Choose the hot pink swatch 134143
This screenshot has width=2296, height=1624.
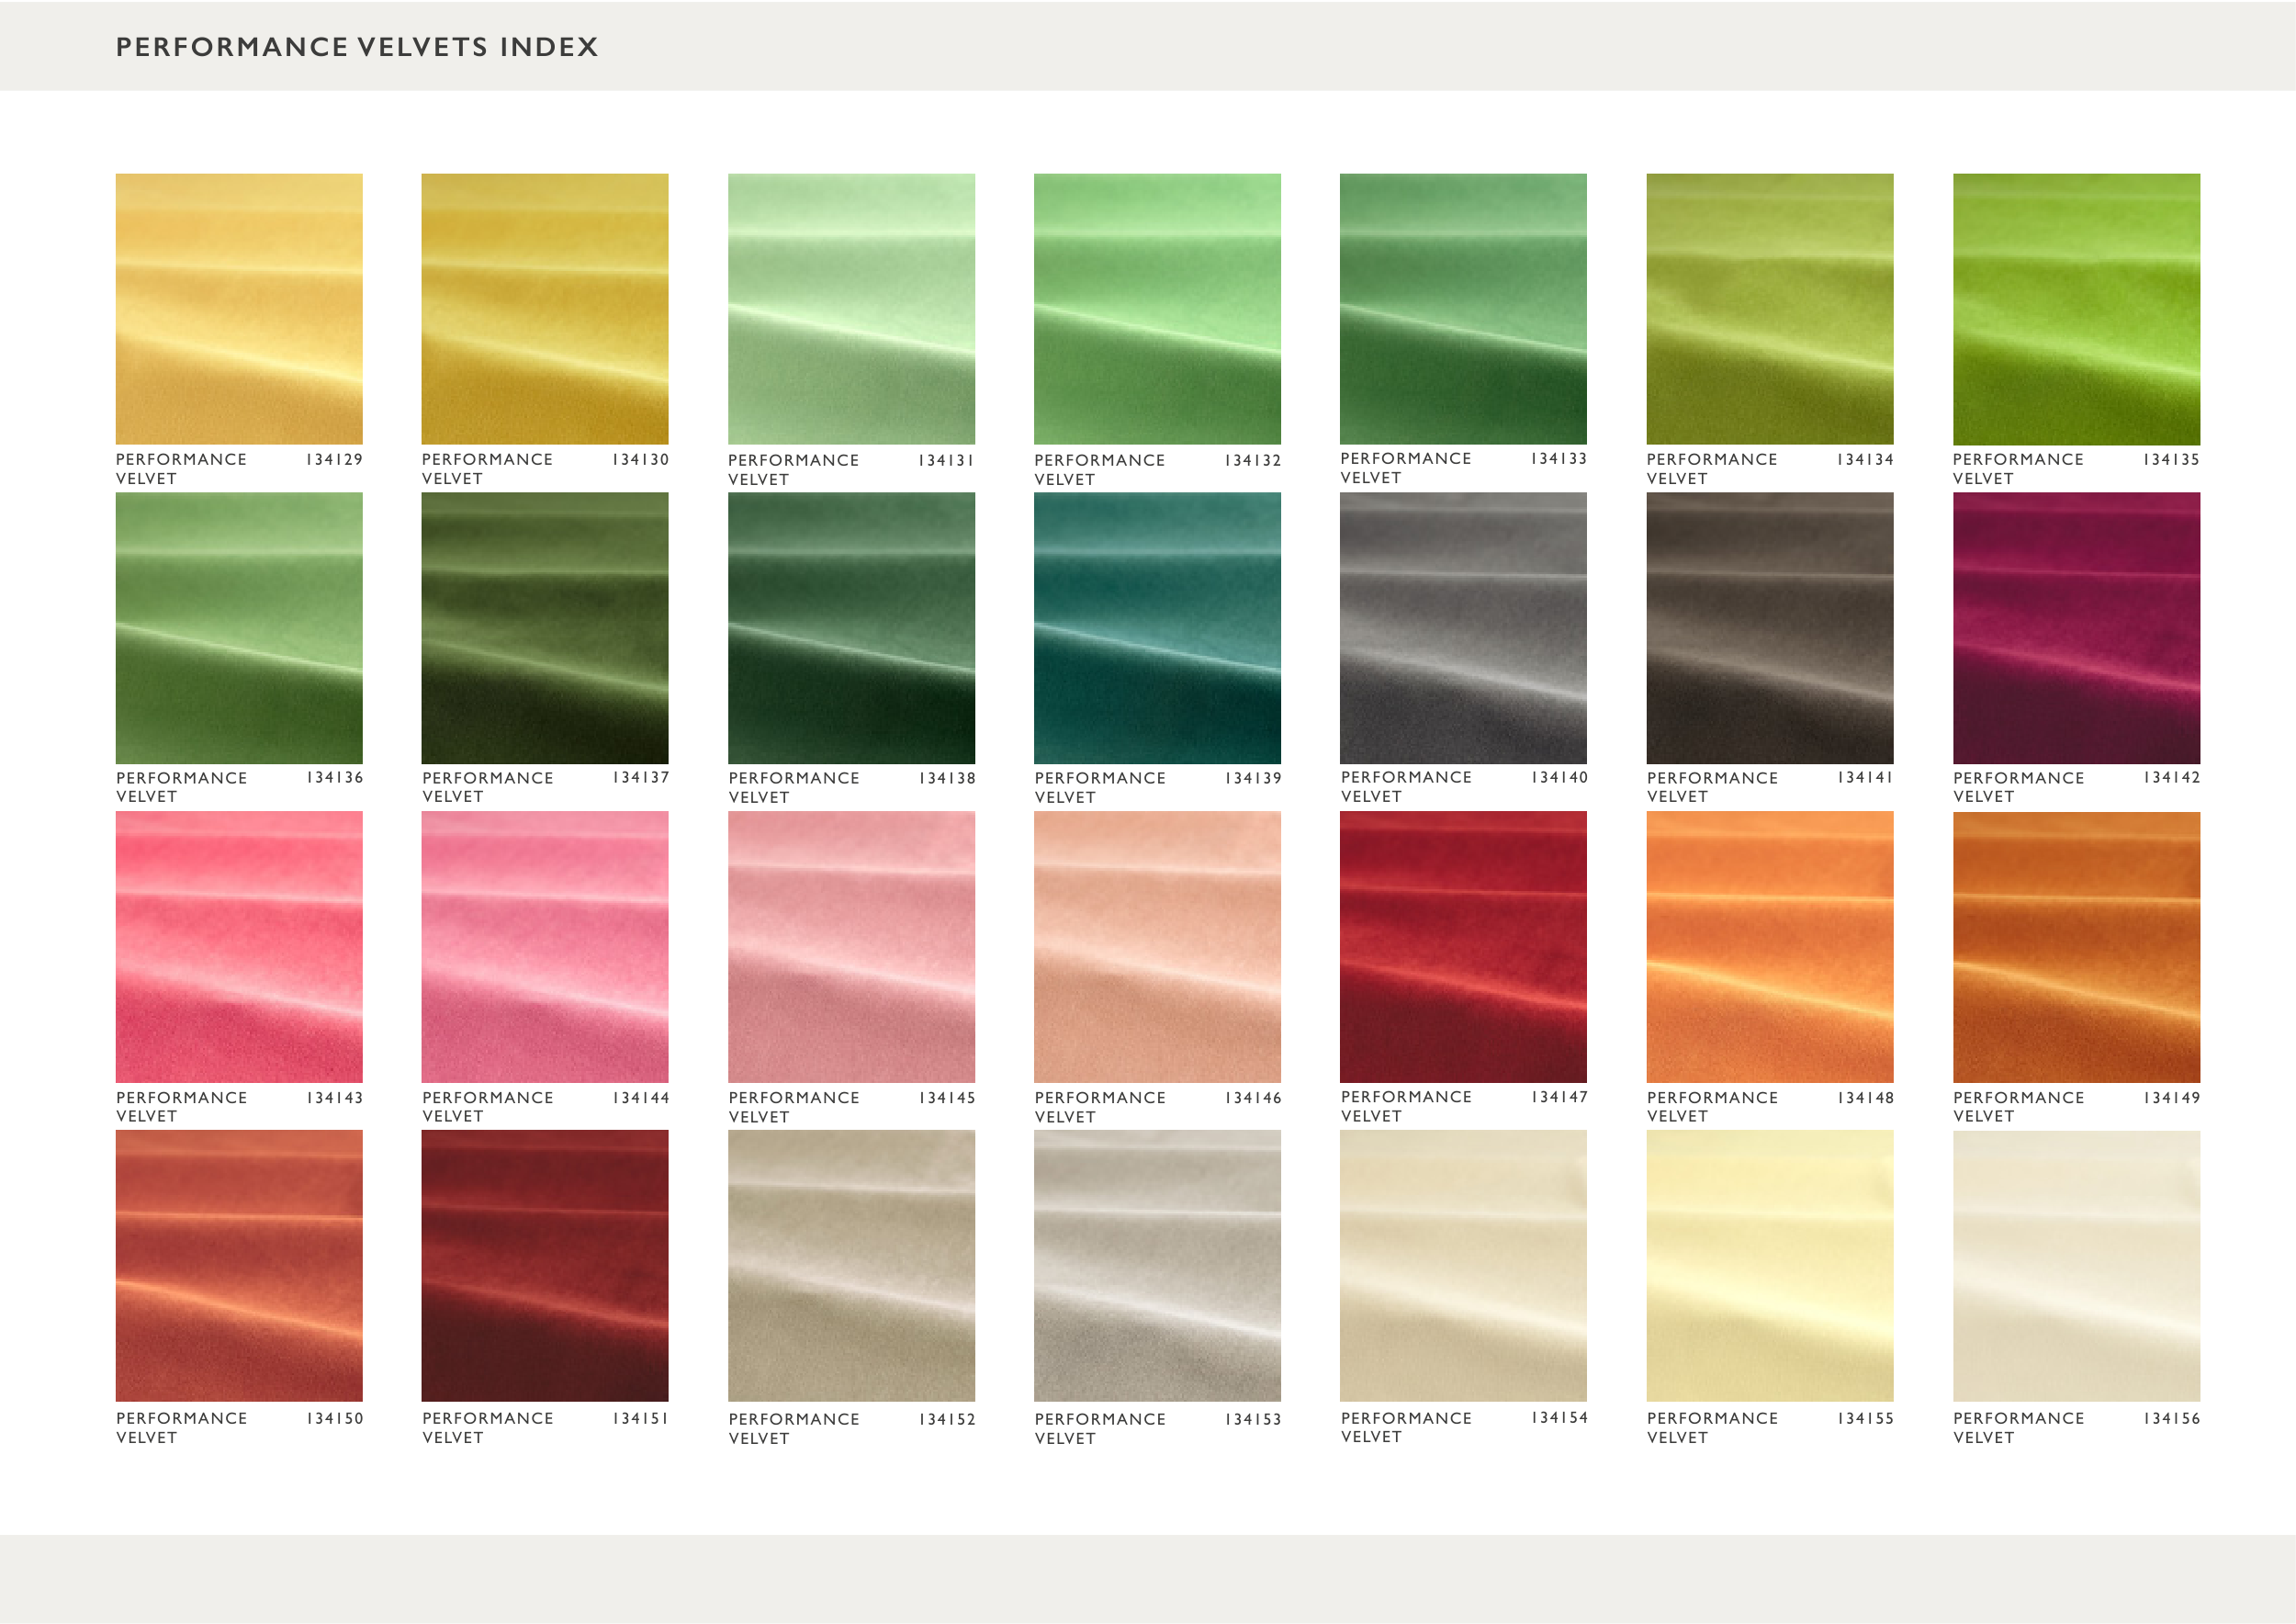(239, 947)
